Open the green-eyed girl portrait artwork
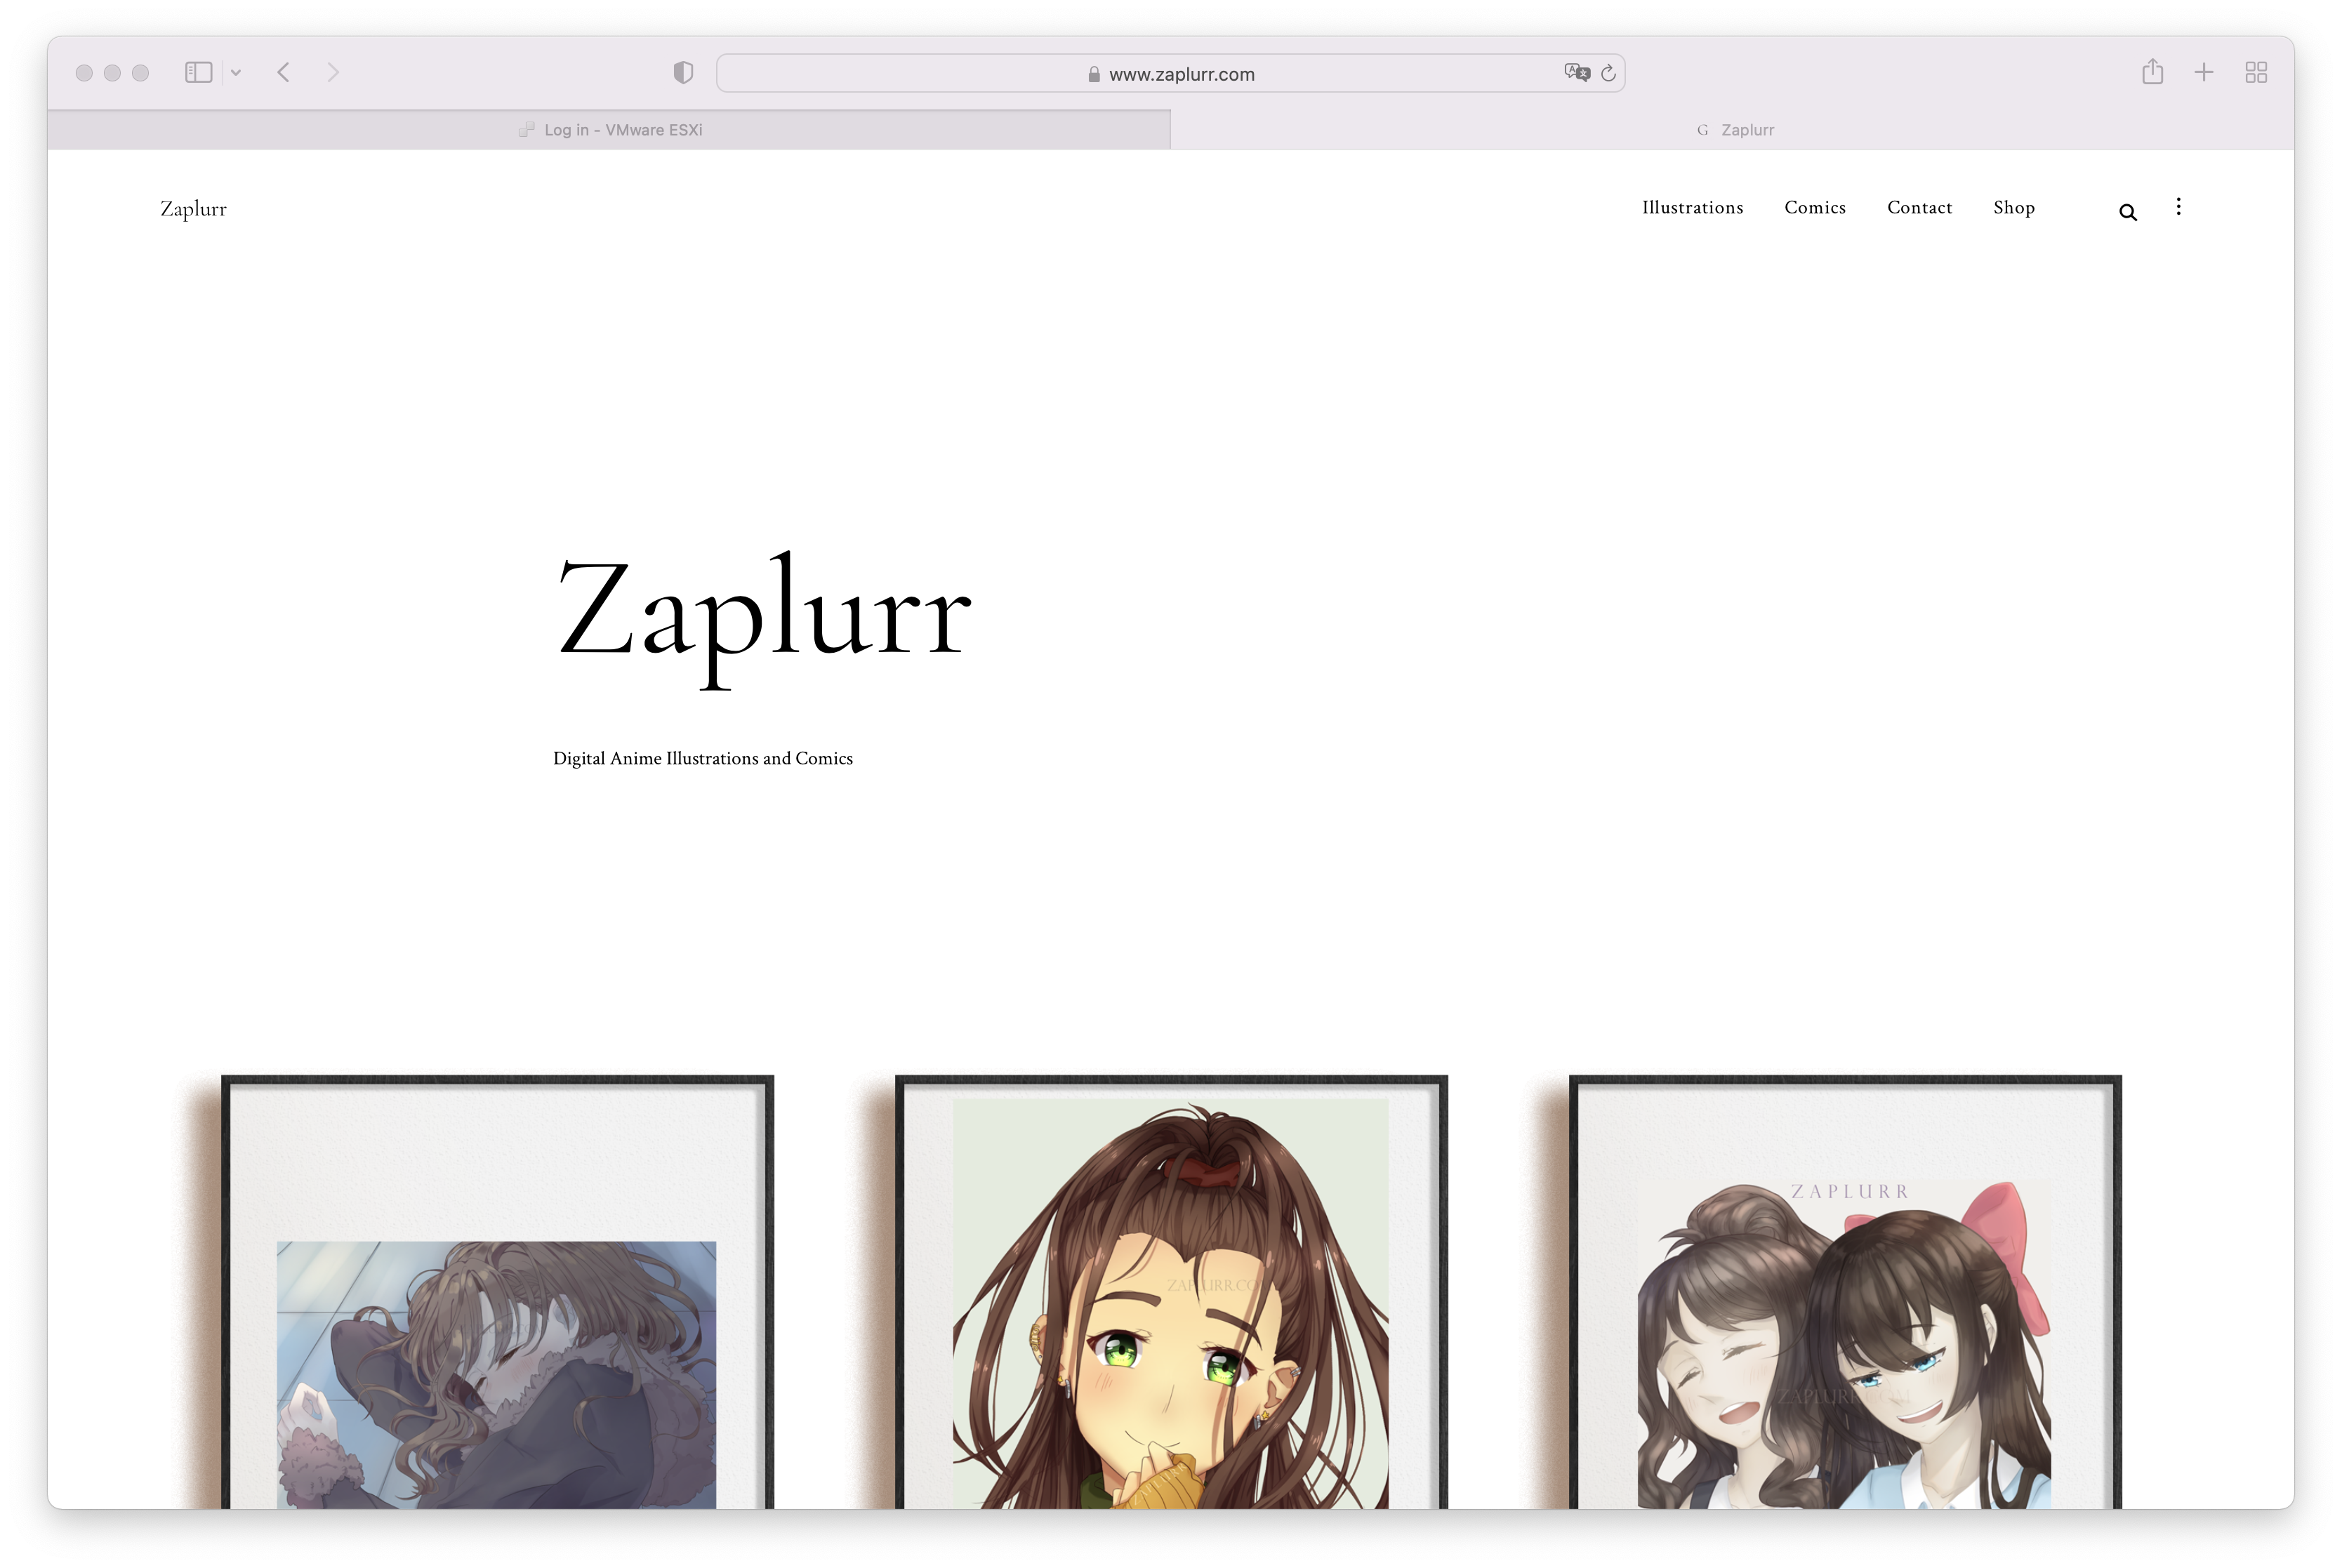This screenshot has height=1568, width=2342. coord(1171,1292)
